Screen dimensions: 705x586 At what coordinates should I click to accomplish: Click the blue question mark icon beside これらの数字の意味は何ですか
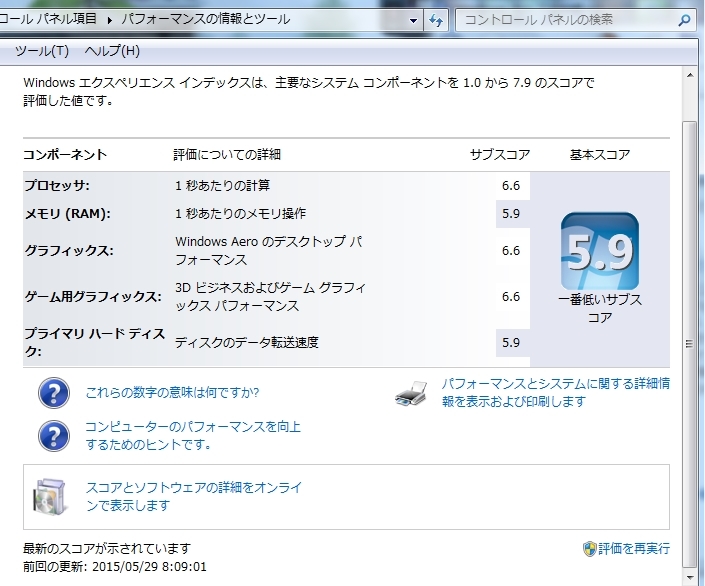tap(54, 394)
